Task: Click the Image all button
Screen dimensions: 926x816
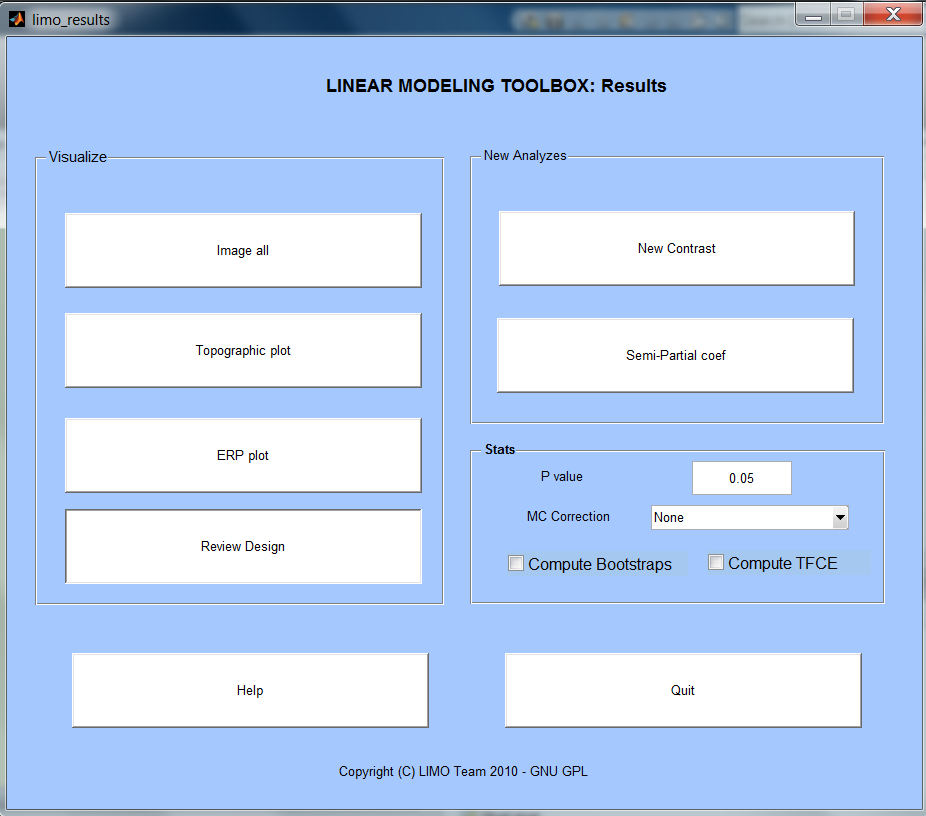Action: (x=243, y=250)
